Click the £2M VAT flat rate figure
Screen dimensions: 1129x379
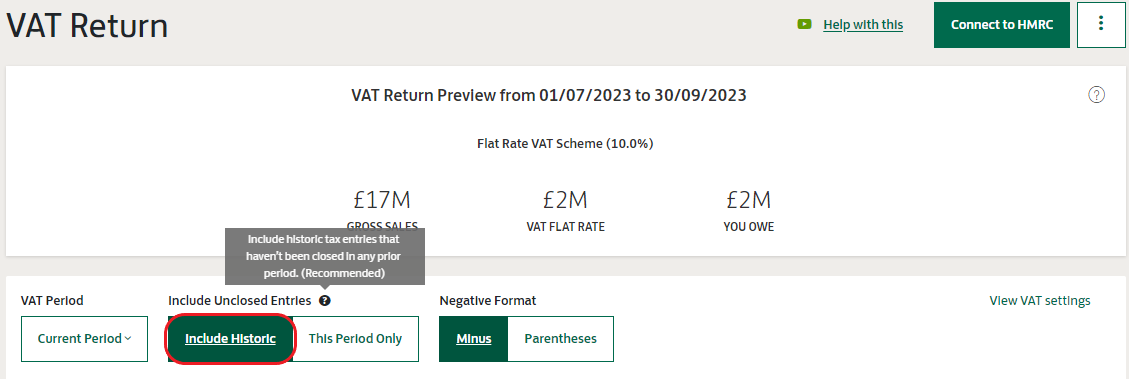click(565, 200)
